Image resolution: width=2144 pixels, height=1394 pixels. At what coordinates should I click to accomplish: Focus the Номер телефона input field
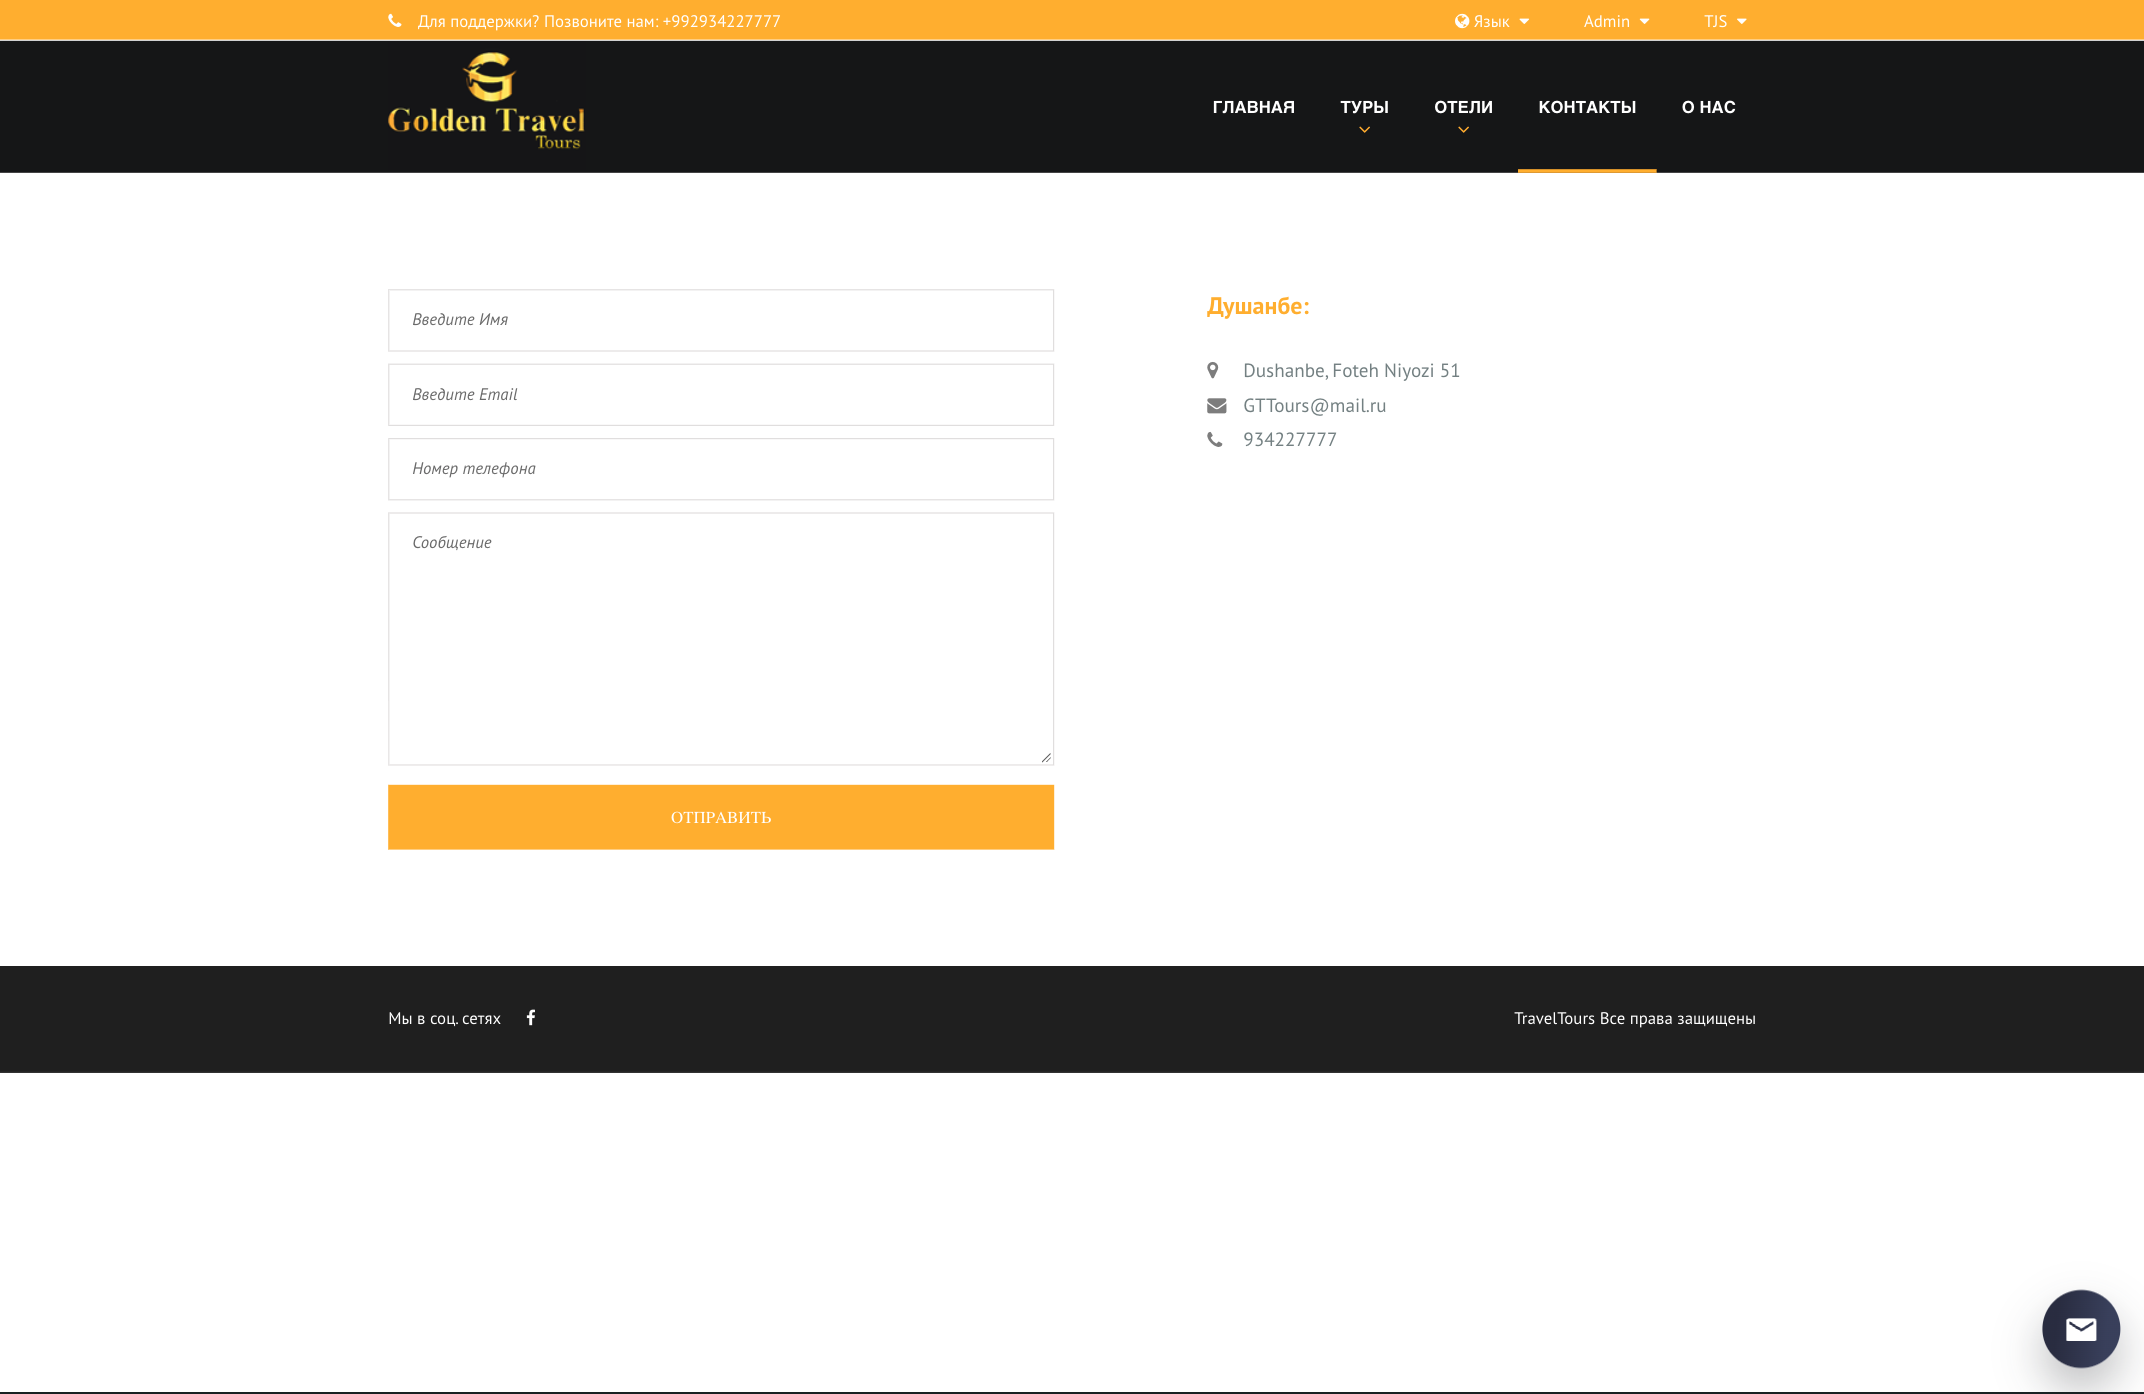721,469
